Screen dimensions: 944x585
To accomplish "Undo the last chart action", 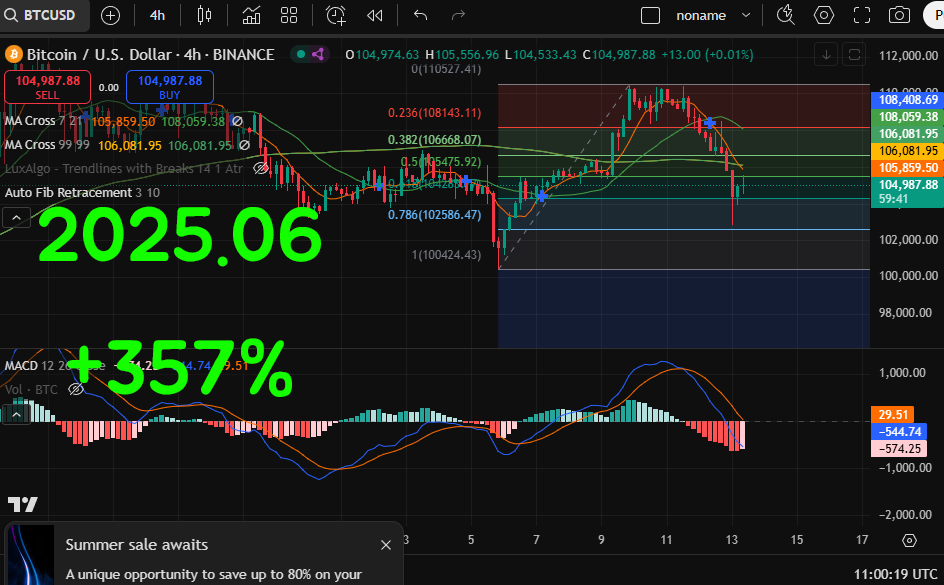I will coord(421,16).
